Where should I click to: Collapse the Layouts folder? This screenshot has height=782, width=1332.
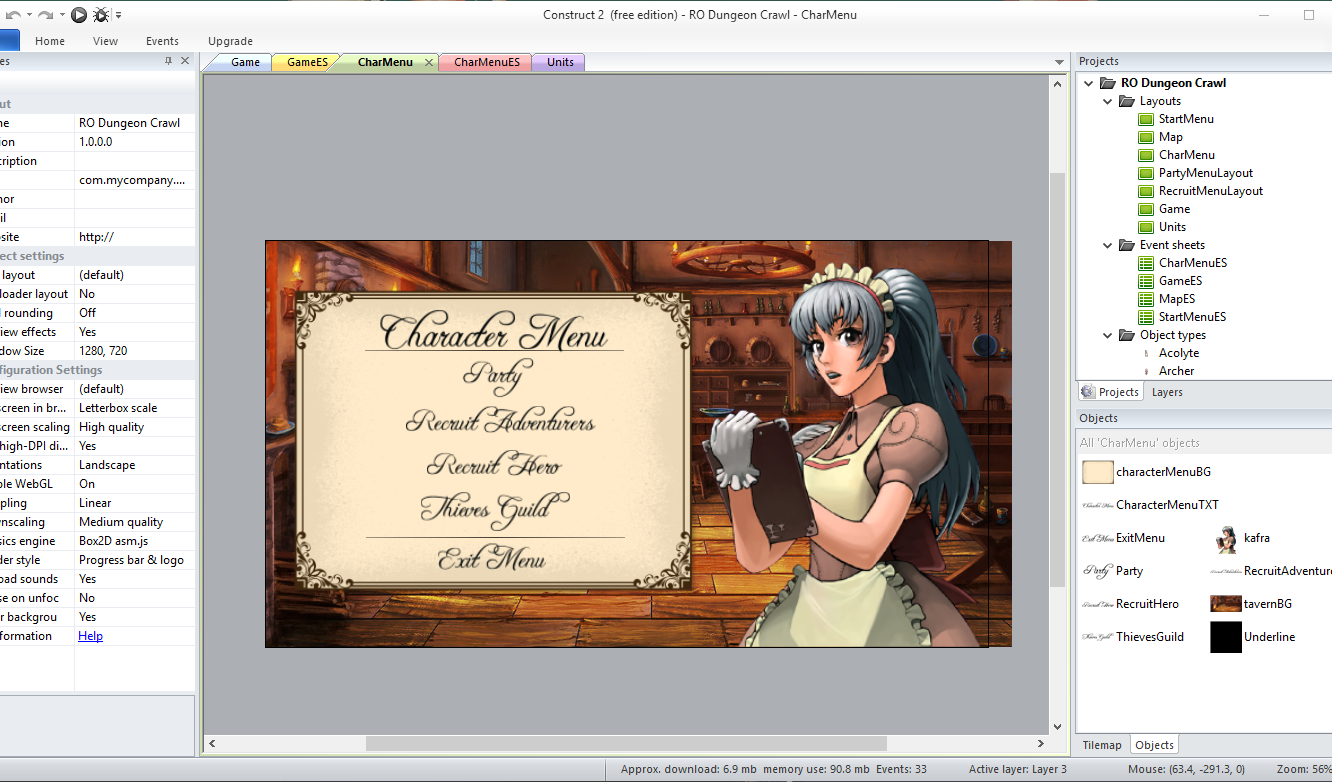click(1107, 101)
